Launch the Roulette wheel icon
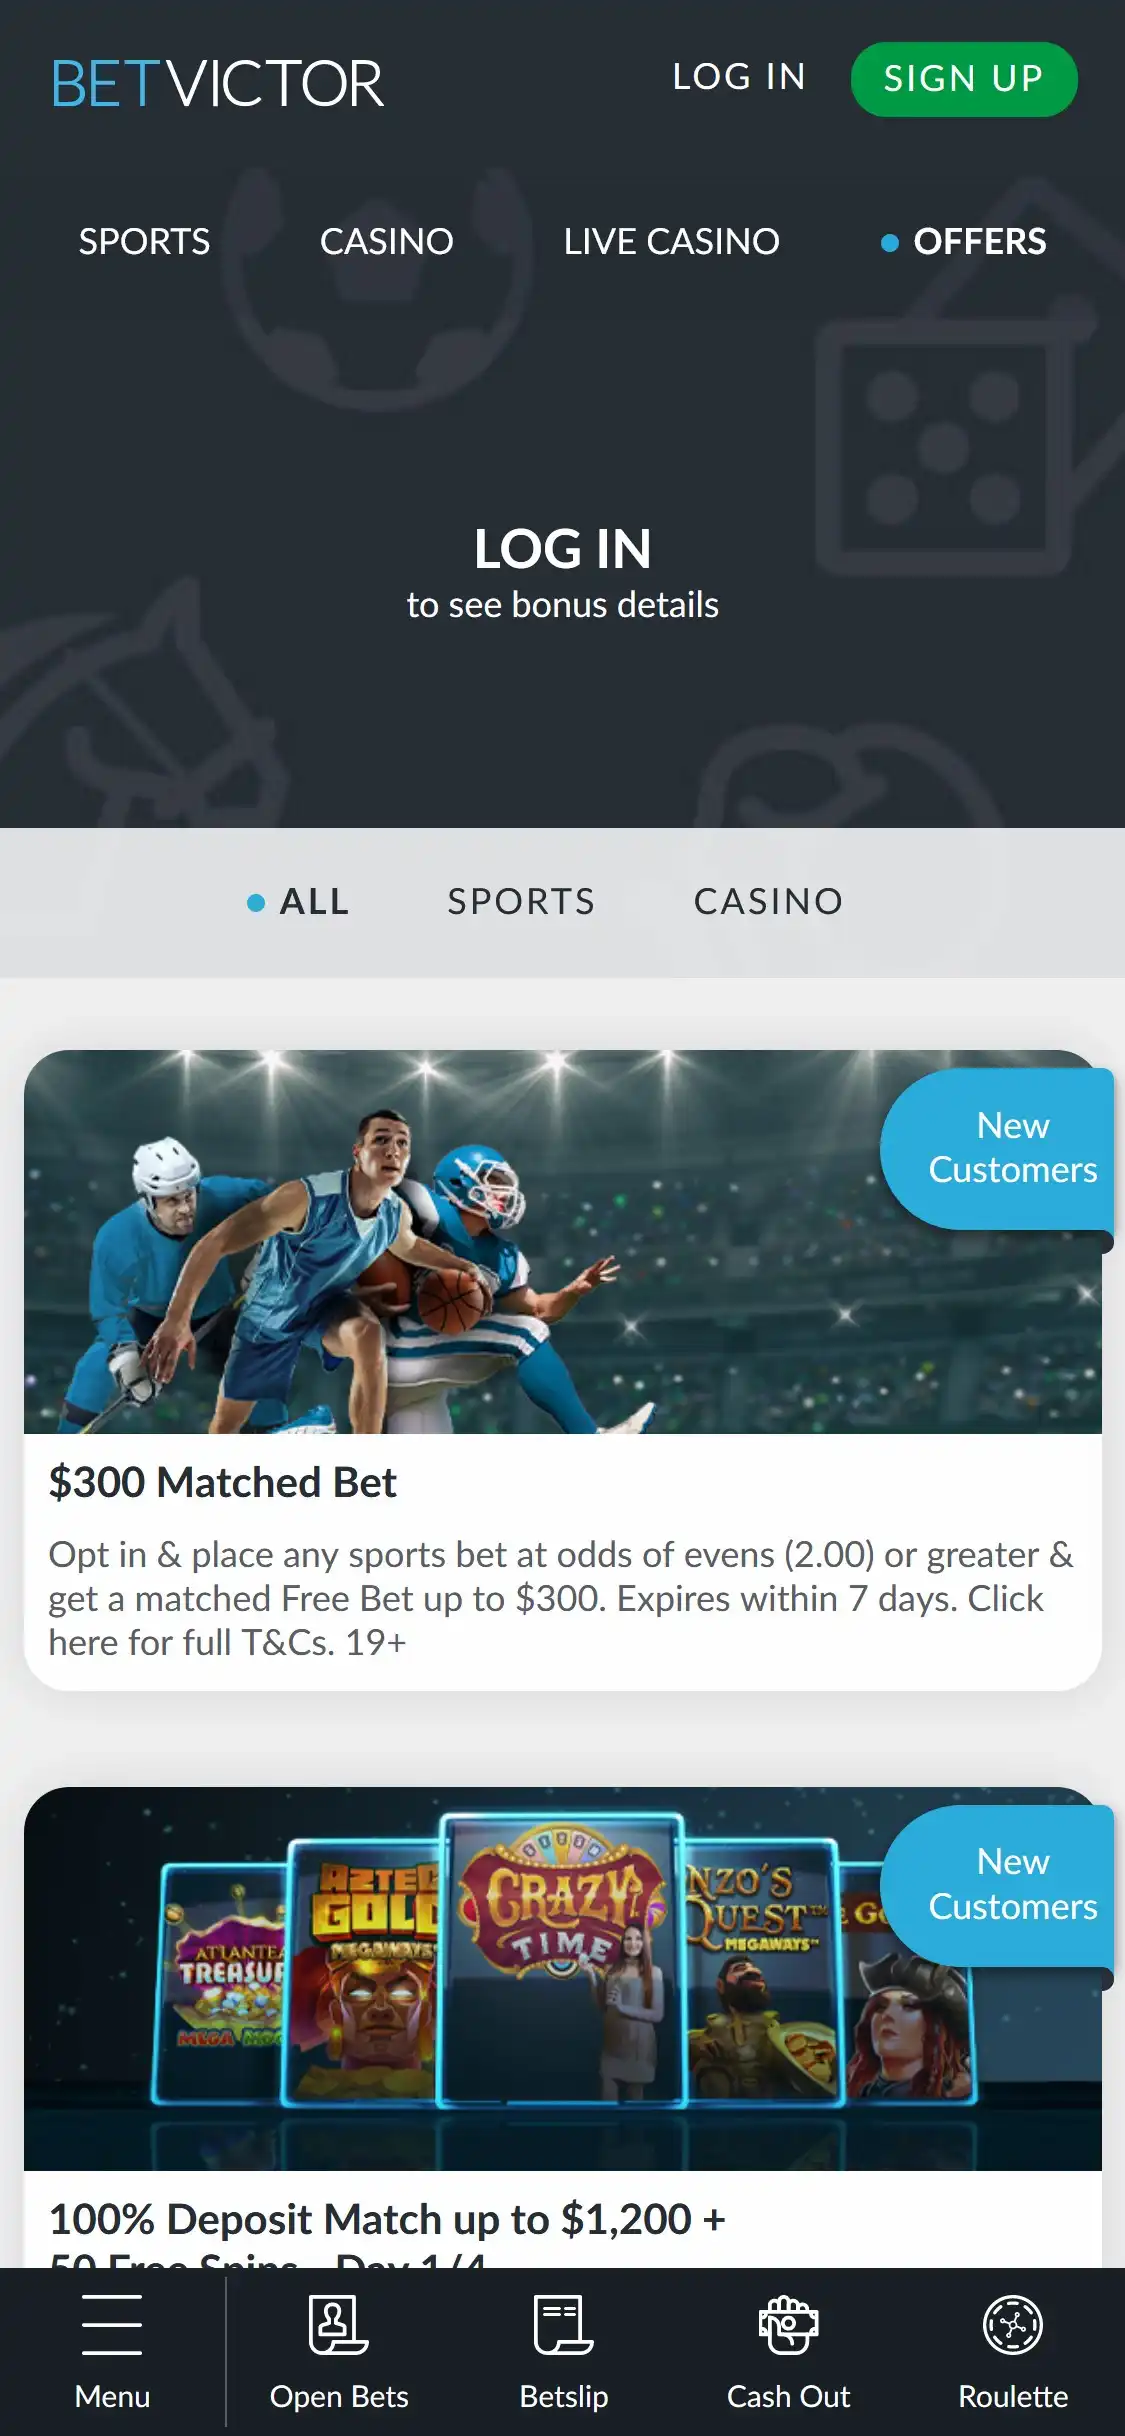The width and height of the screenshot is (1125, 2436). point(1013,2325)
